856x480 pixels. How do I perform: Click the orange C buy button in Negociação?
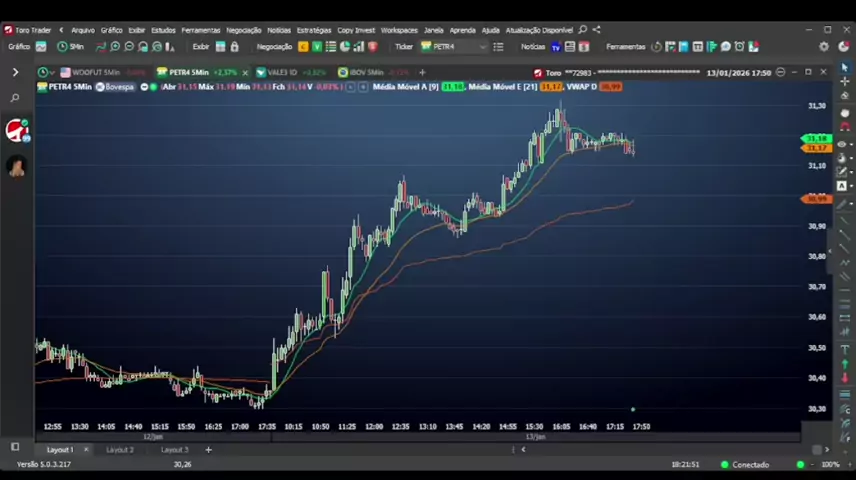point(303,47)
